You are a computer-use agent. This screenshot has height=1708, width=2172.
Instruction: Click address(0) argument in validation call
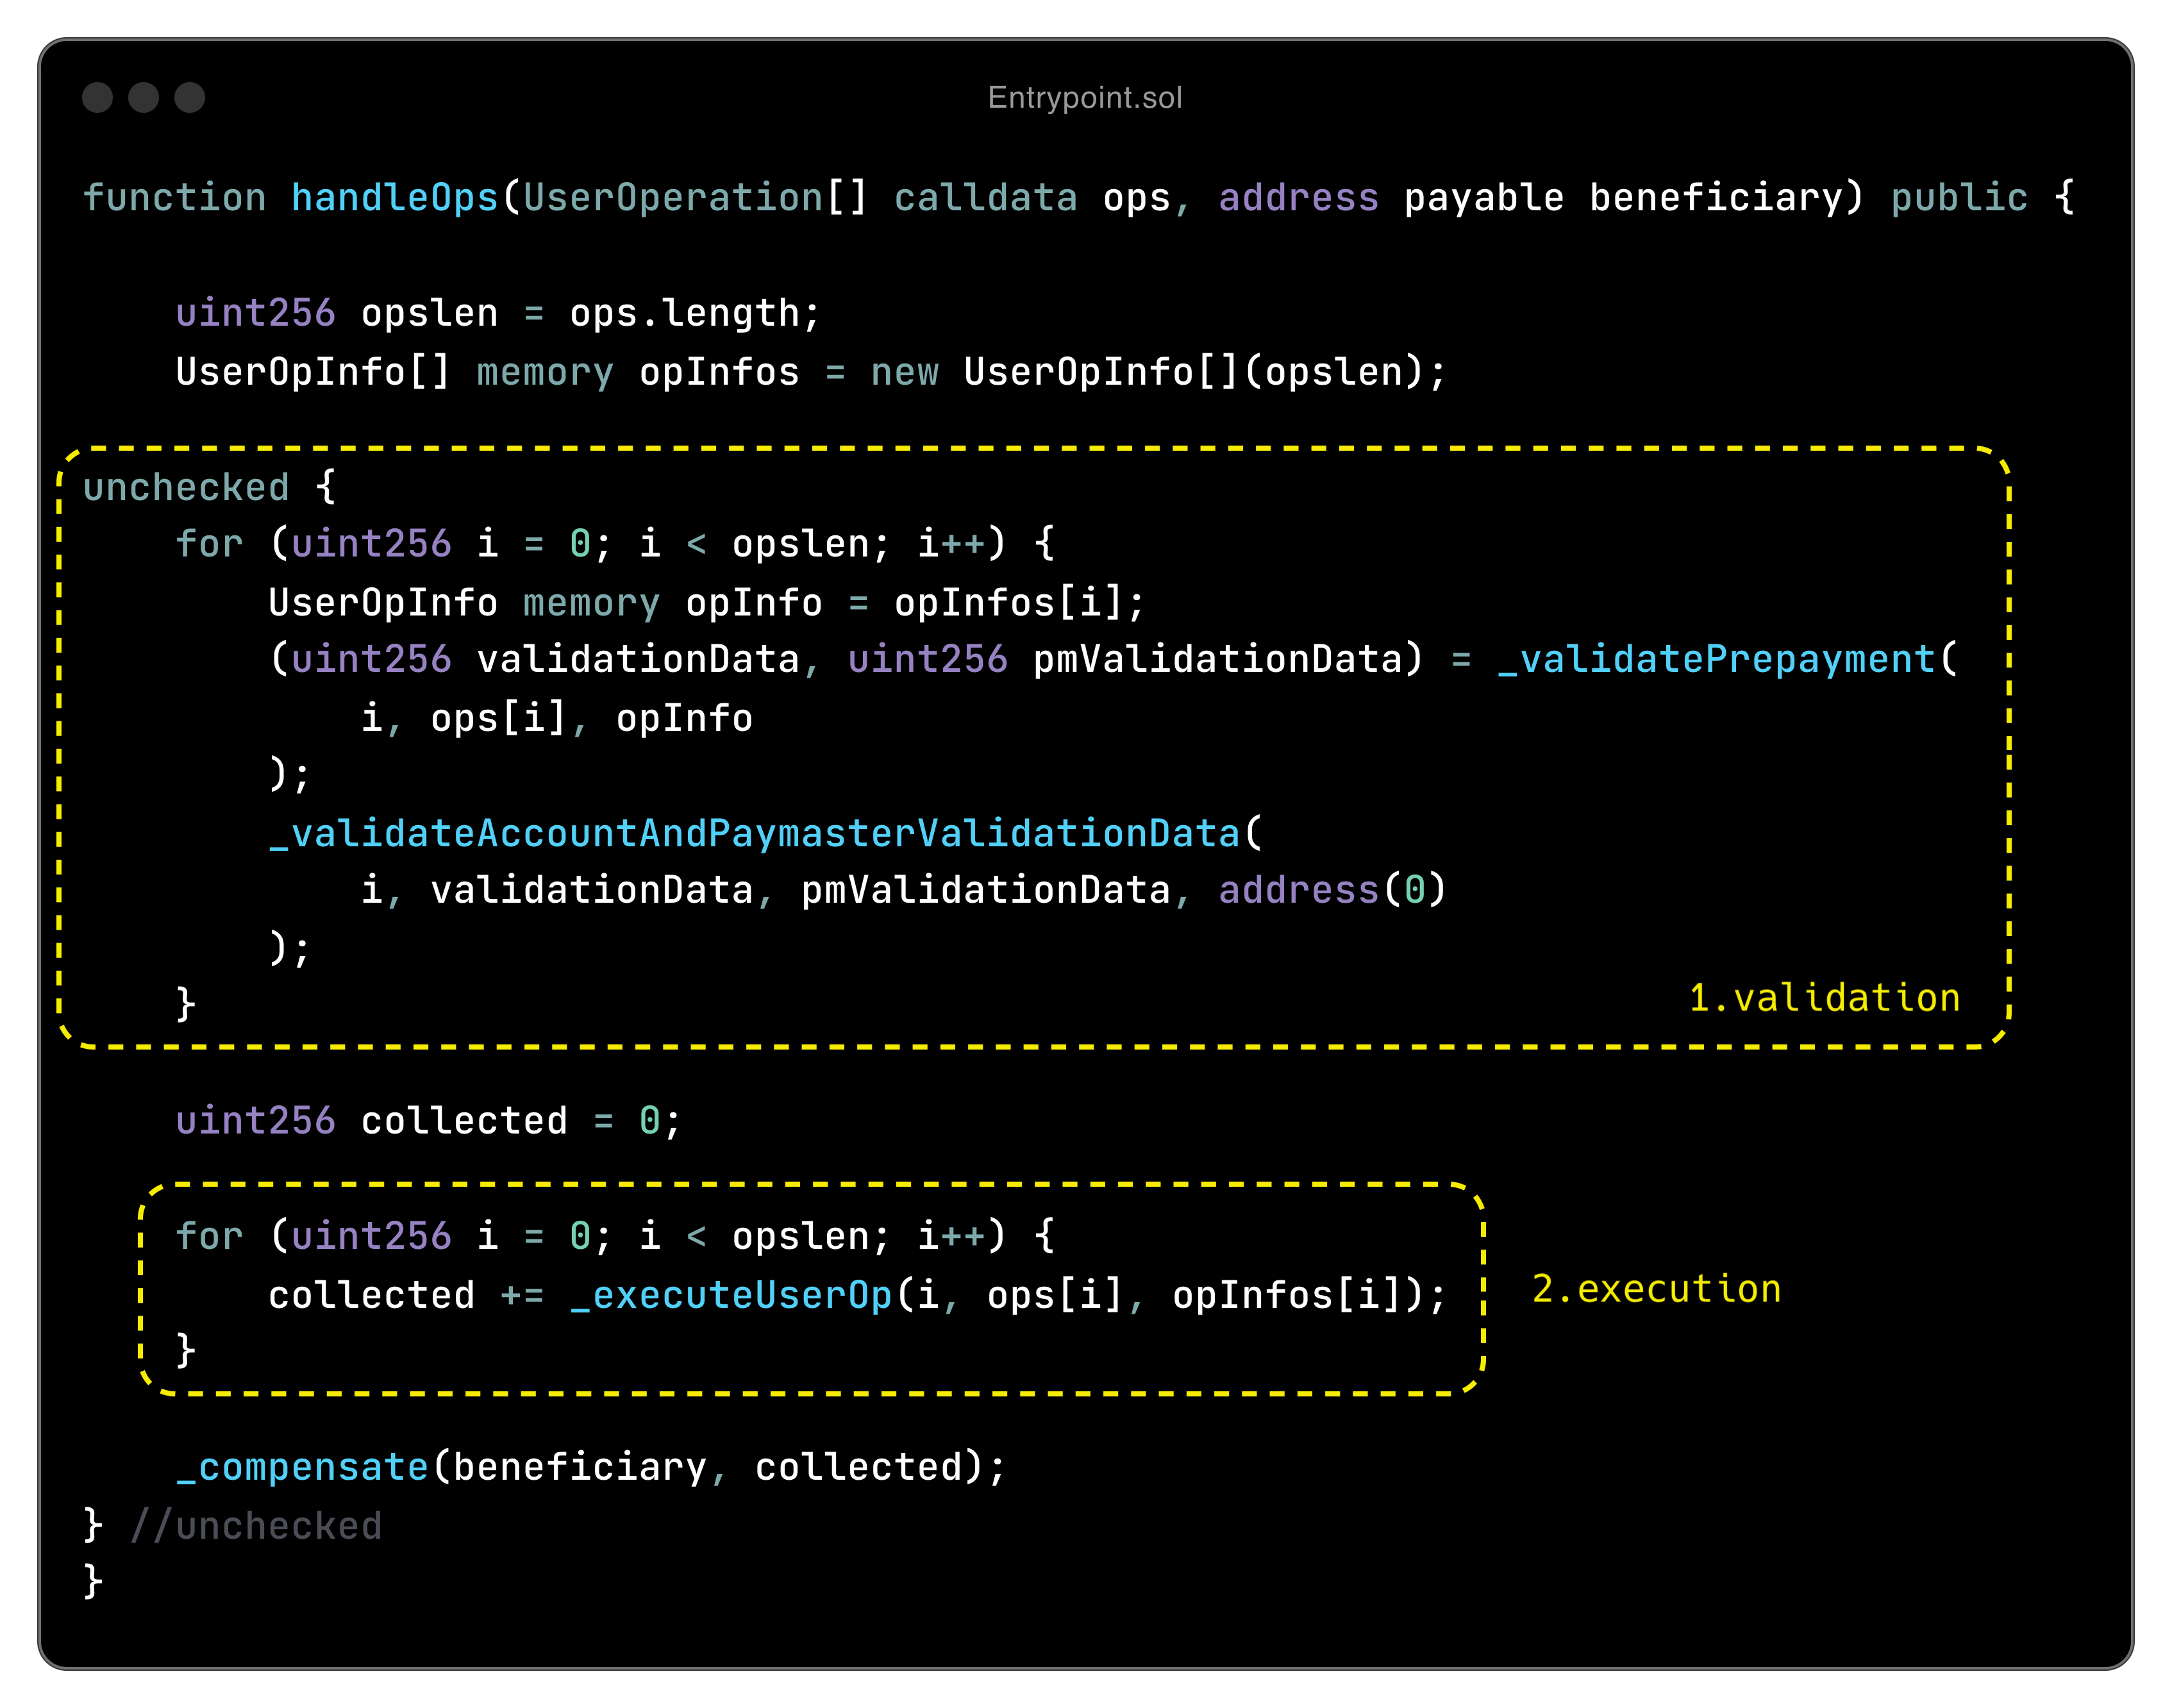tap(1332, 890)
